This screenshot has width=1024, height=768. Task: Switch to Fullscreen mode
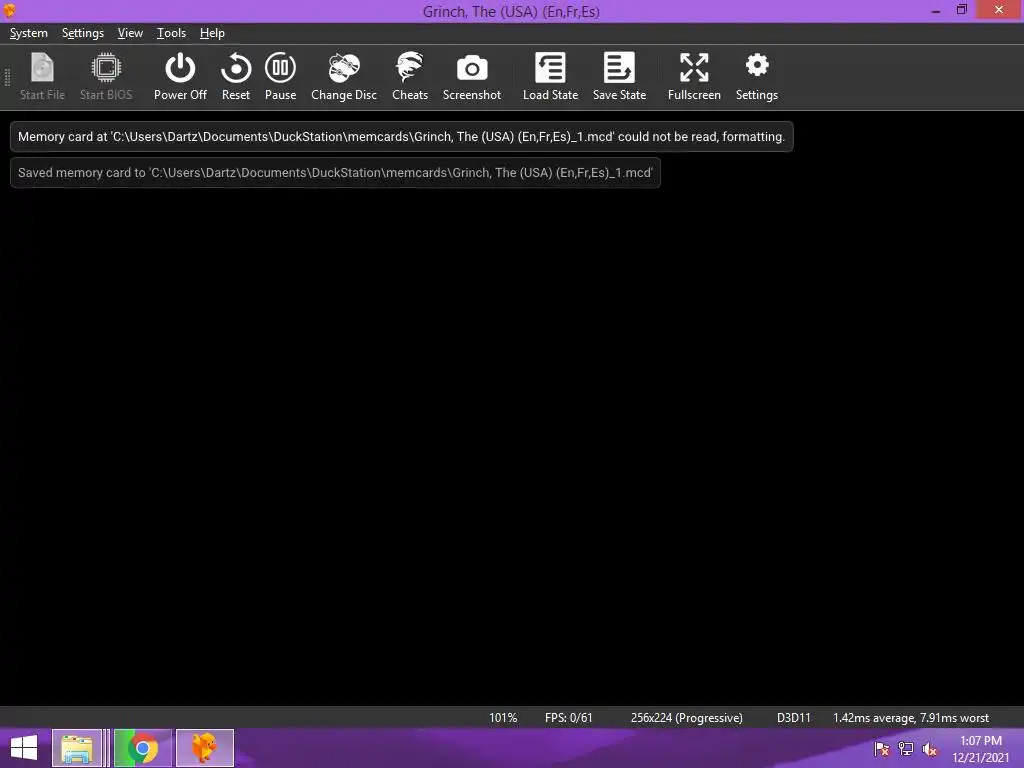pyautogui.click(x=694, y=76)
